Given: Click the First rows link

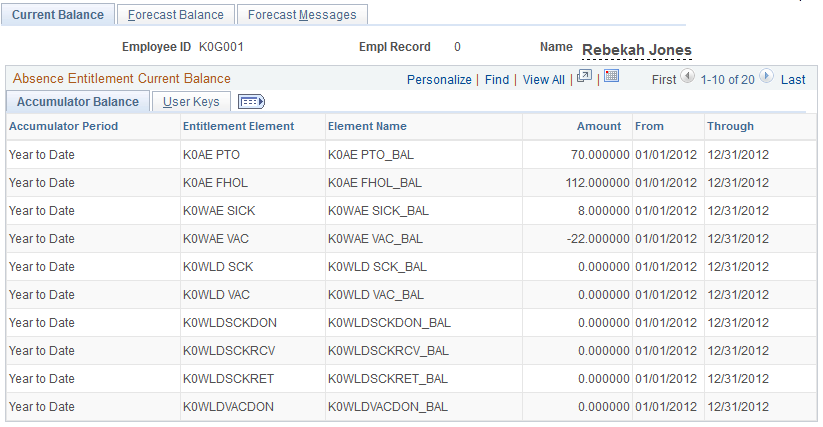Looking at the screenshot, I should point(664,80).
